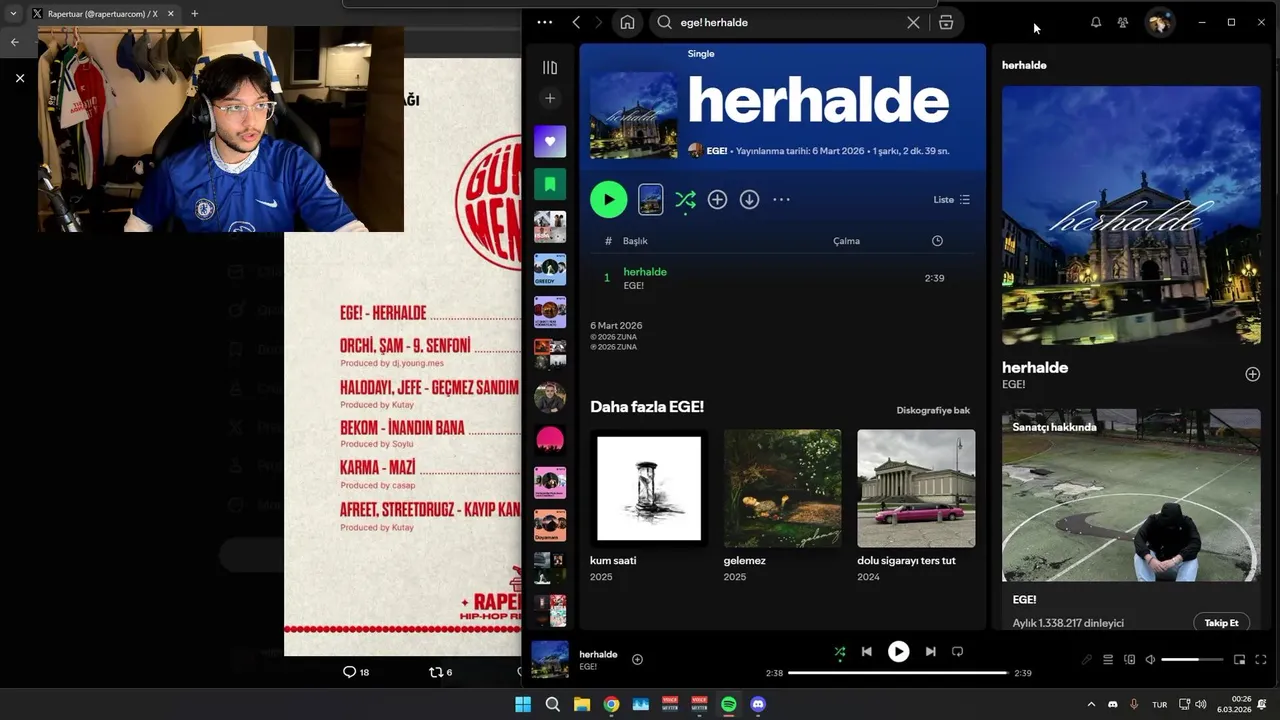
Task: Click the duration clock column header
Action: [x=937, y=241]
